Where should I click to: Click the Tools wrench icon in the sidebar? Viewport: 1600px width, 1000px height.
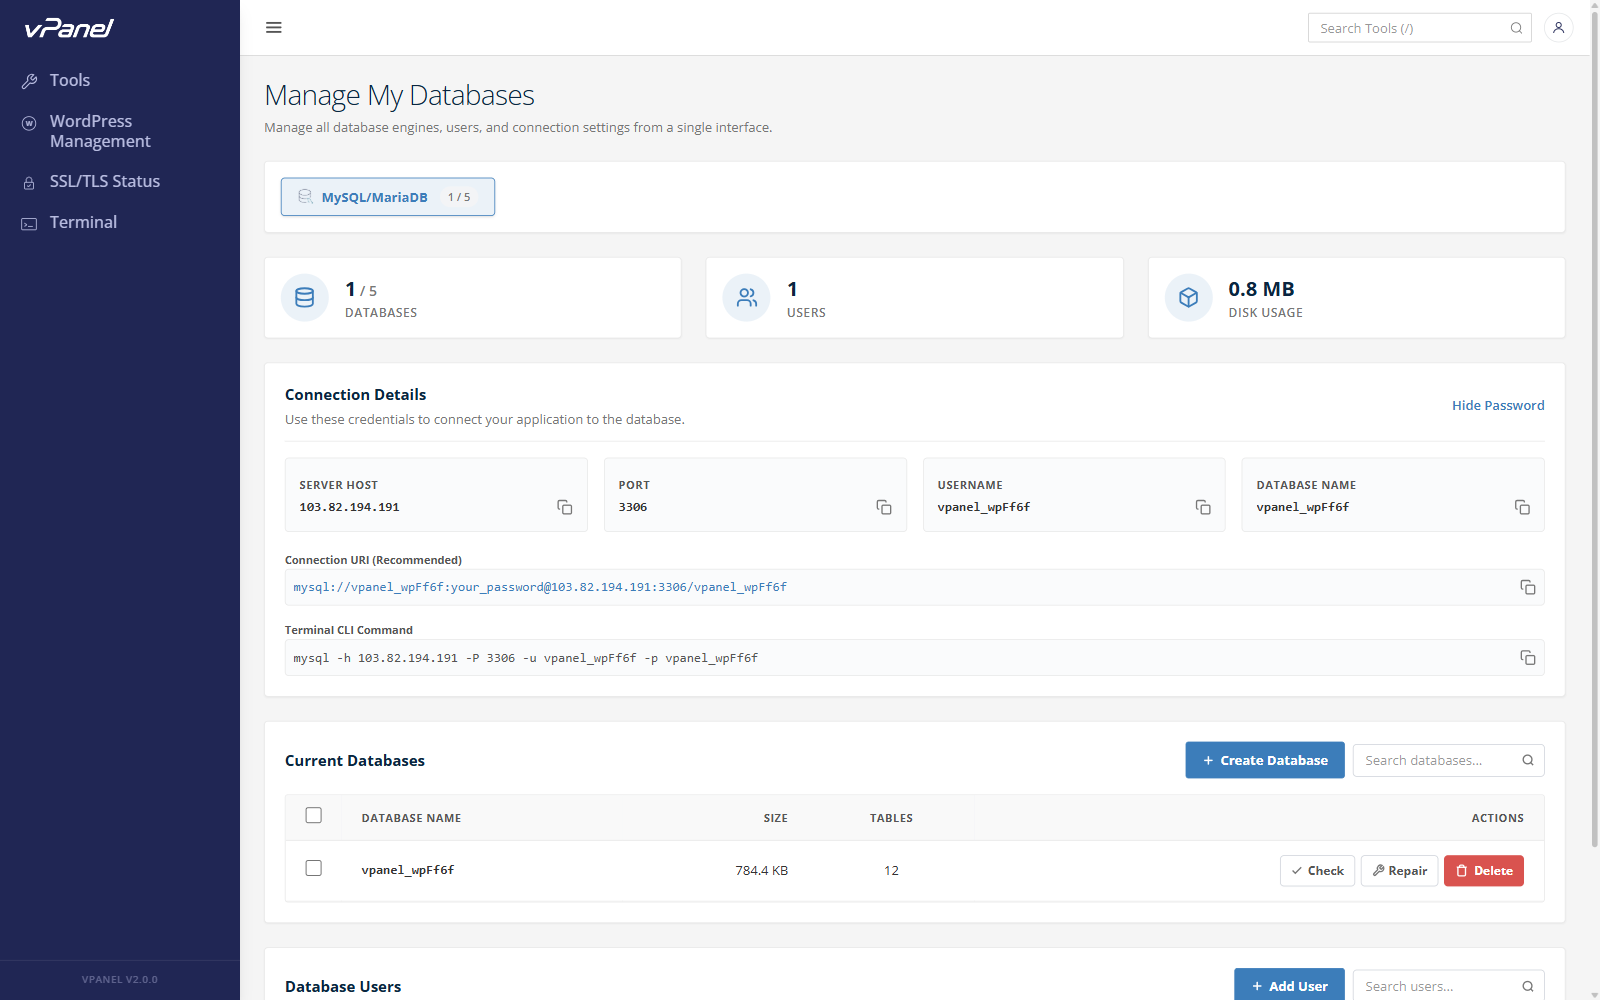click(30, 81)
